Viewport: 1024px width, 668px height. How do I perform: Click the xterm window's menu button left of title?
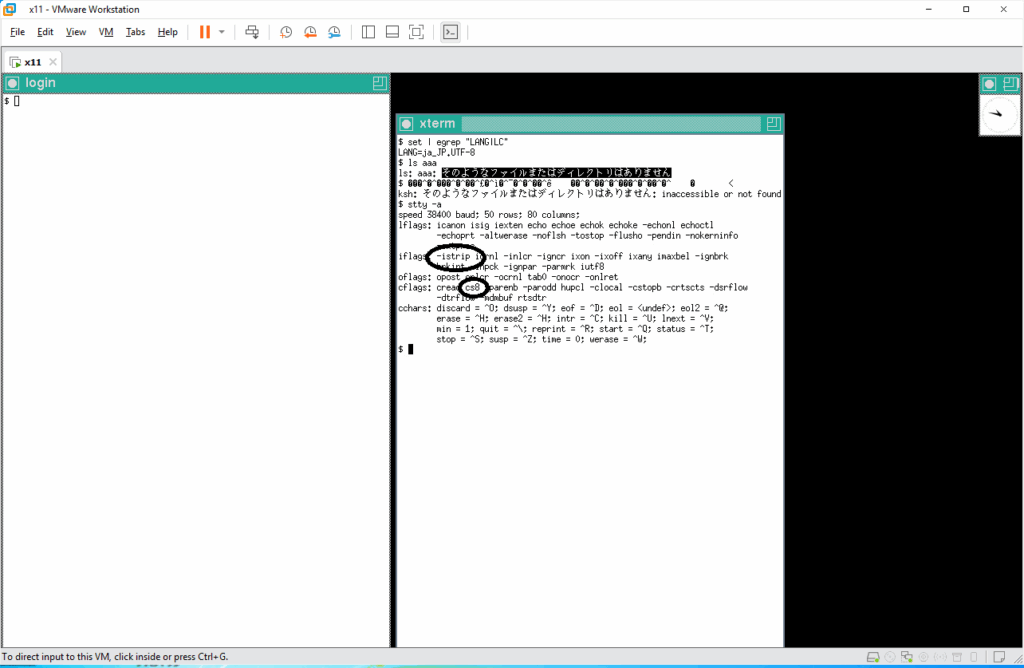(x=406, y=123)
